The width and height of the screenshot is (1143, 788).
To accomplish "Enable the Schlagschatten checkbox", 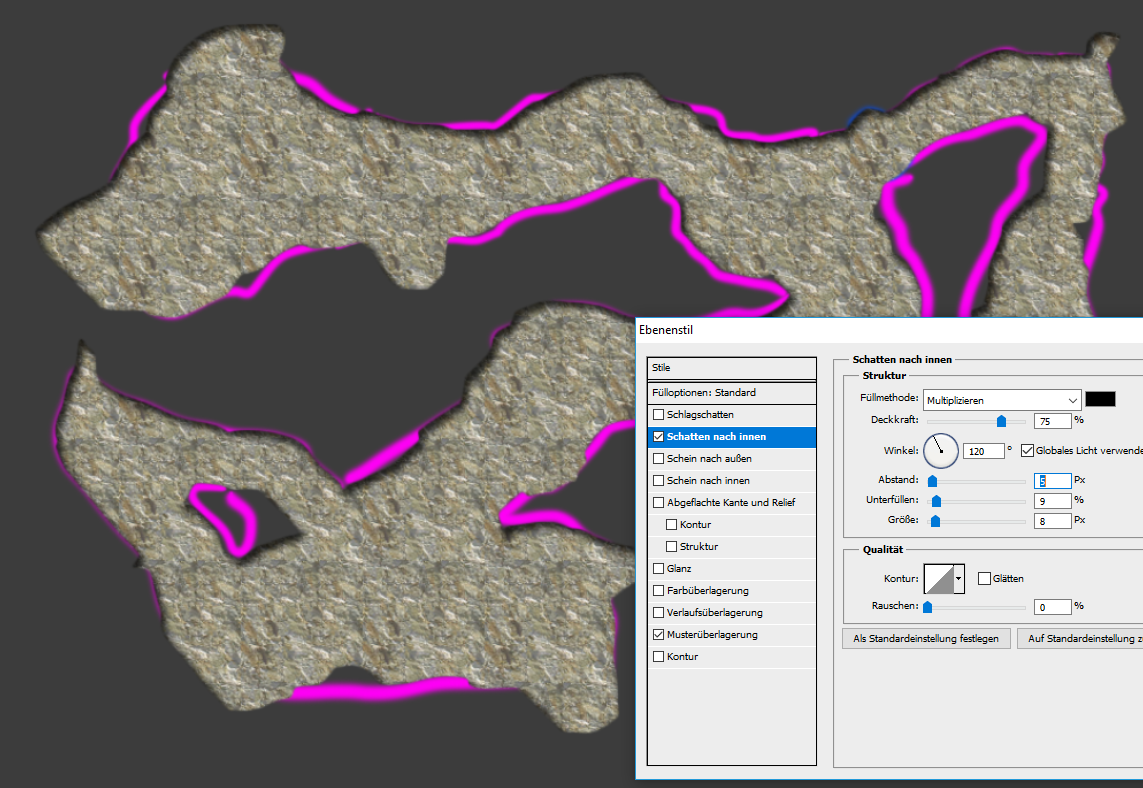I will pos(658,414).
